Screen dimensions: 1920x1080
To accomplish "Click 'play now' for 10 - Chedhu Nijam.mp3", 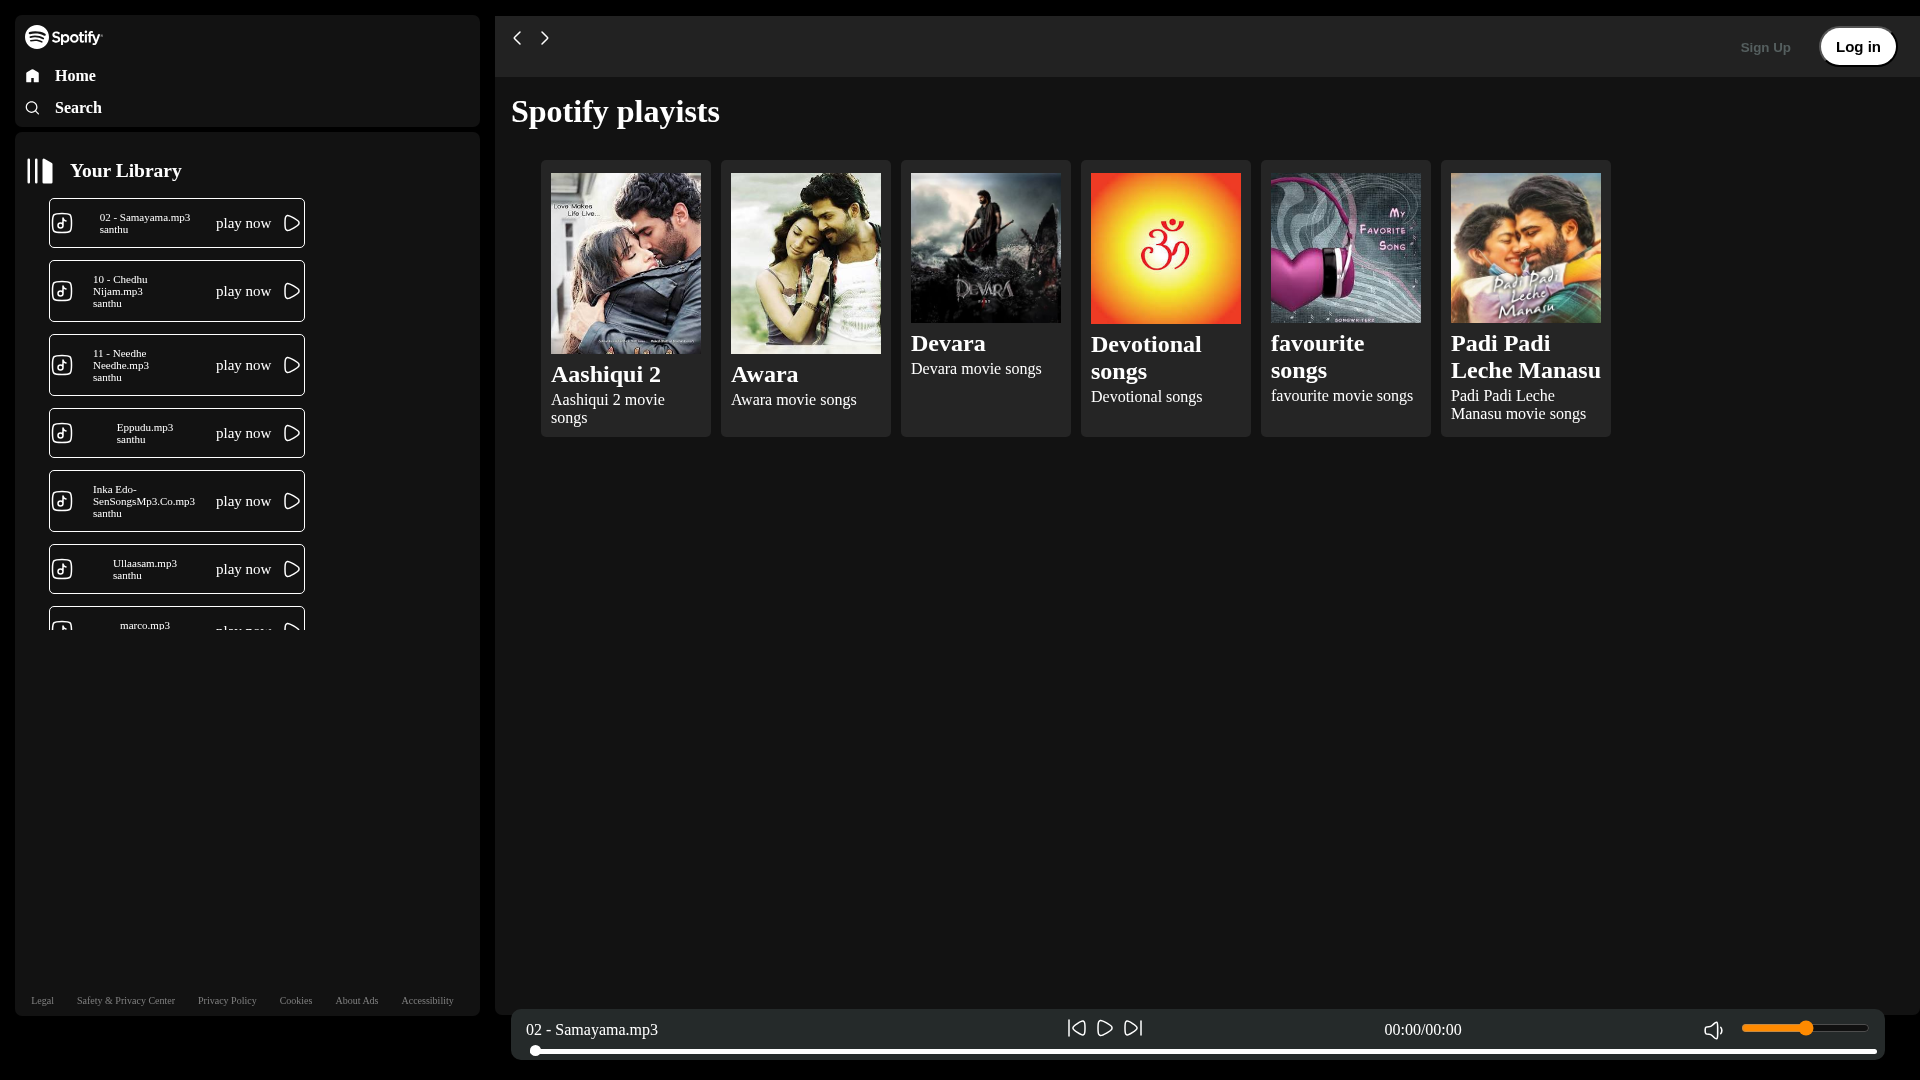I will (243, 291).
